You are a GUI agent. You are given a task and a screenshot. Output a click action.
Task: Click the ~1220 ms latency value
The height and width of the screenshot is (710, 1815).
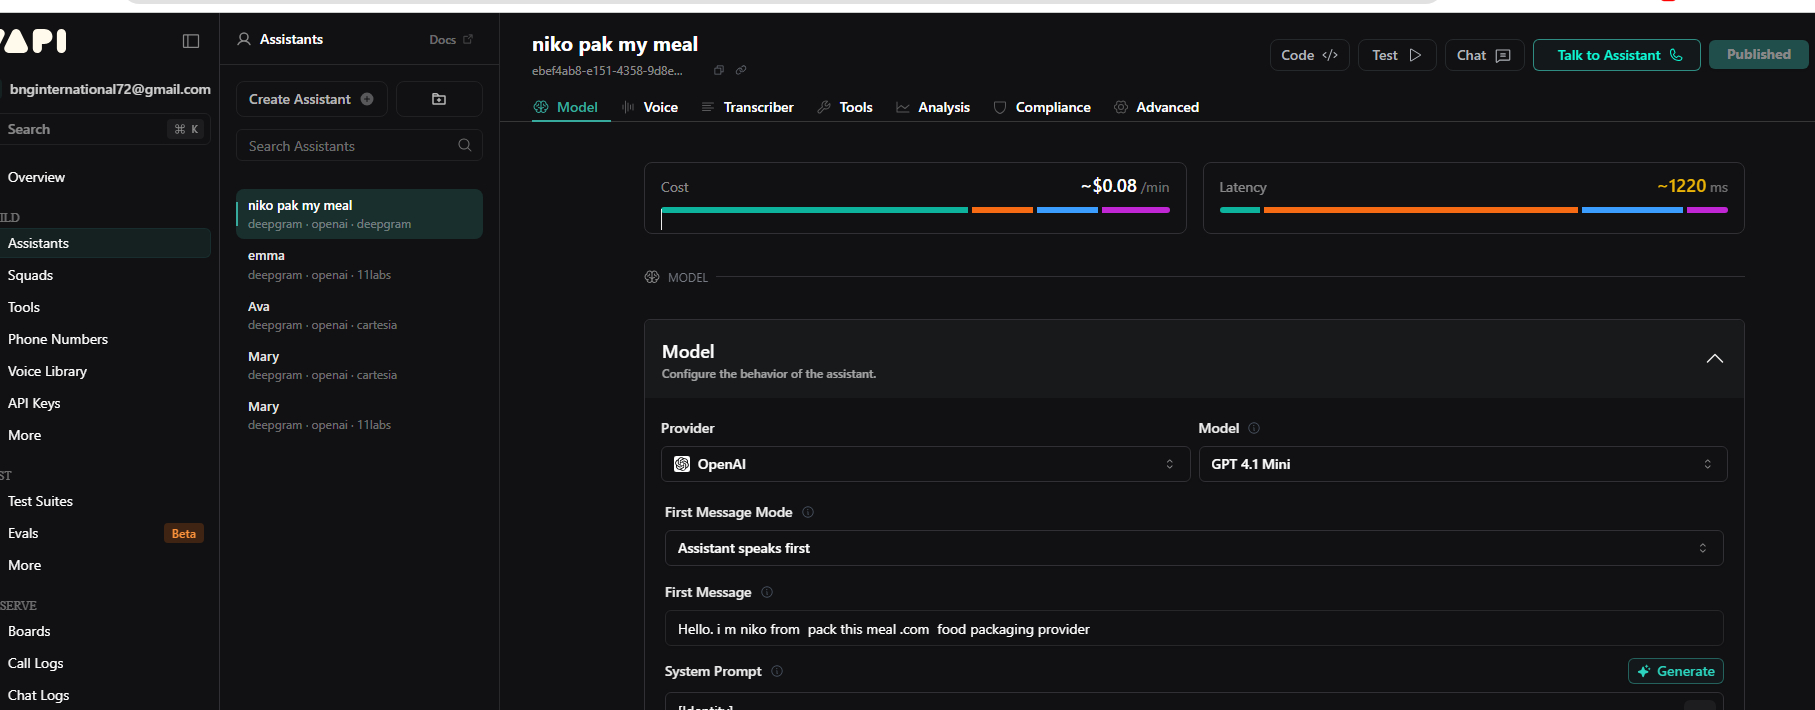1692,186
